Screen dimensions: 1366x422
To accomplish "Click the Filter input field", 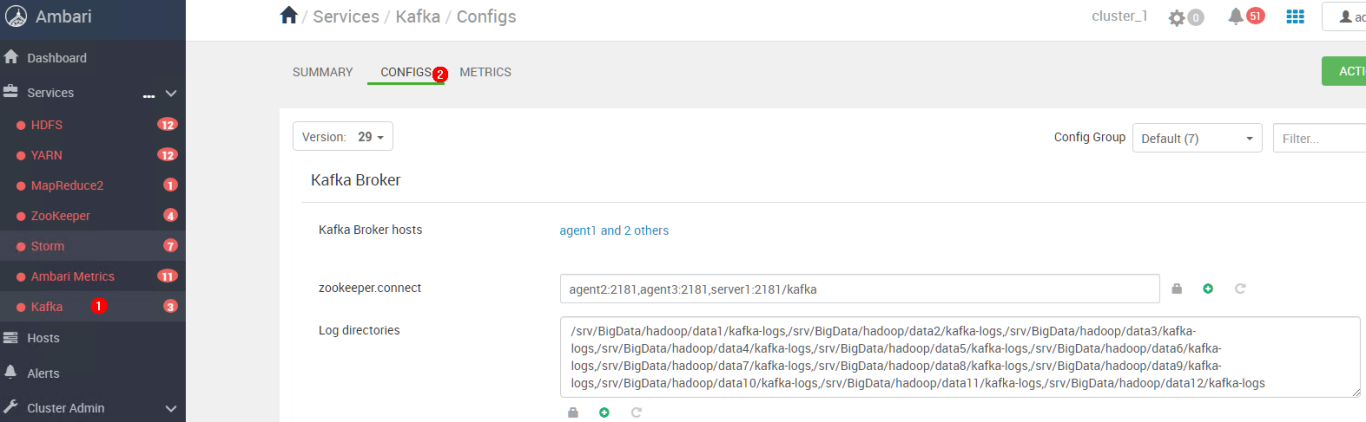I will (x=1319, y=138).
